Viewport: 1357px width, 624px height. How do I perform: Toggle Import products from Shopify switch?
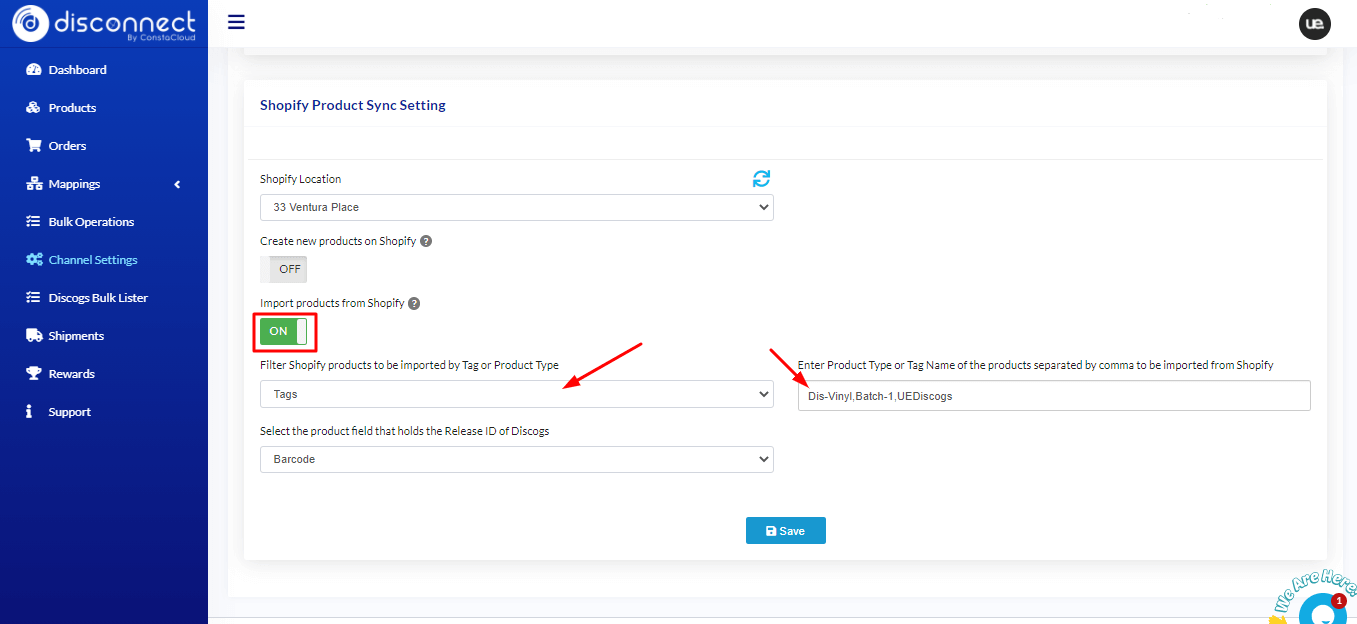coord(284,331)
